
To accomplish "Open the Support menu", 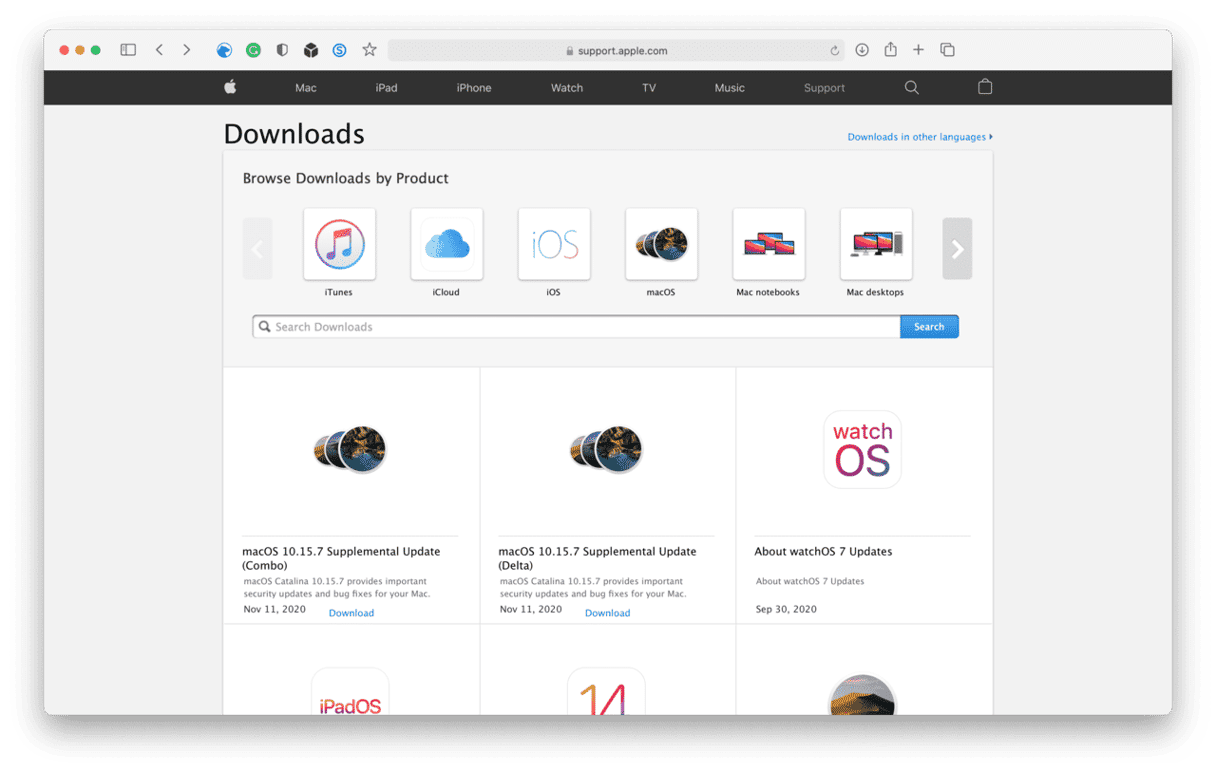I will click(824, 88).
